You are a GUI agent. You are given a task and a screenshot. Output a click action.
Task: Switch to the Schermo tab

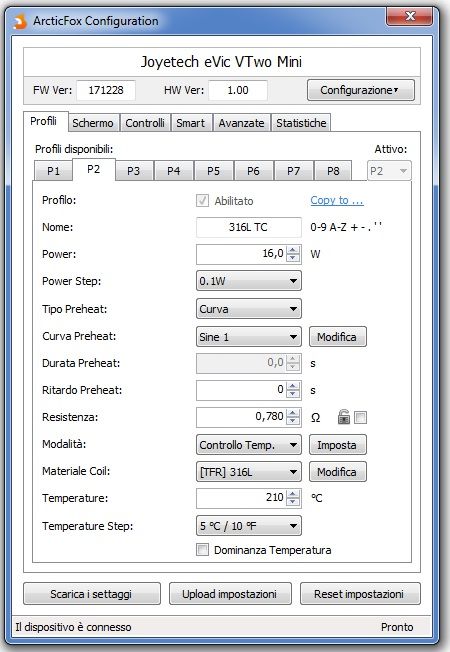pos(93,123)
